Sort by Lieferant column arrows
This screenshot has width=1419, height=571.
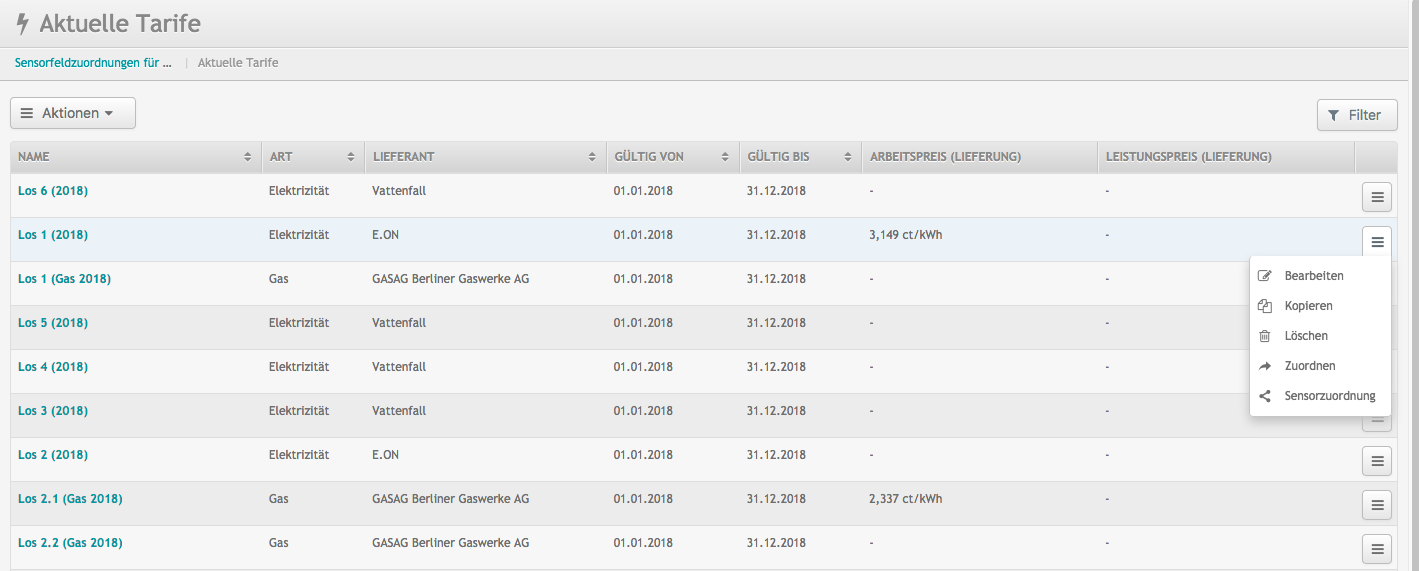[594, 157]
